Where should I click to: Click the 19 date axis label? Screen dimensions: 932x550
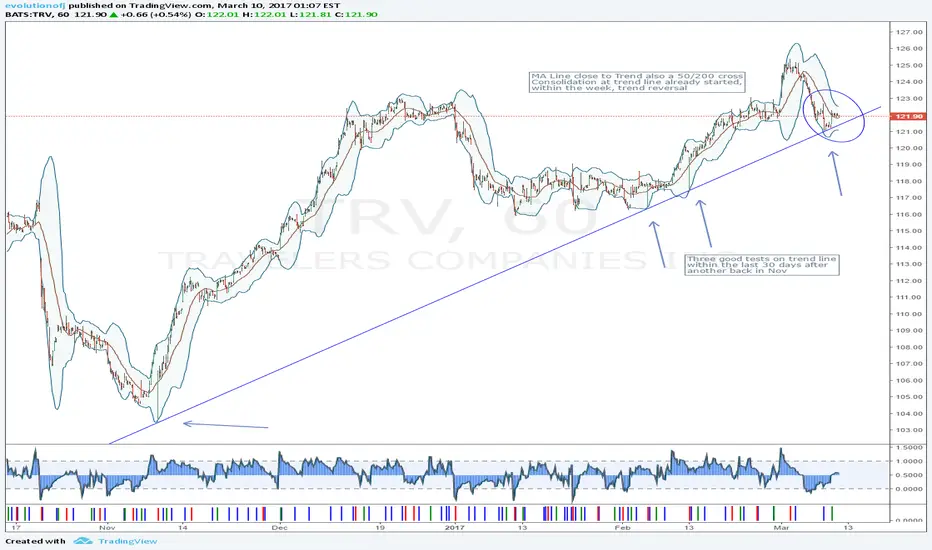point(379,527)
